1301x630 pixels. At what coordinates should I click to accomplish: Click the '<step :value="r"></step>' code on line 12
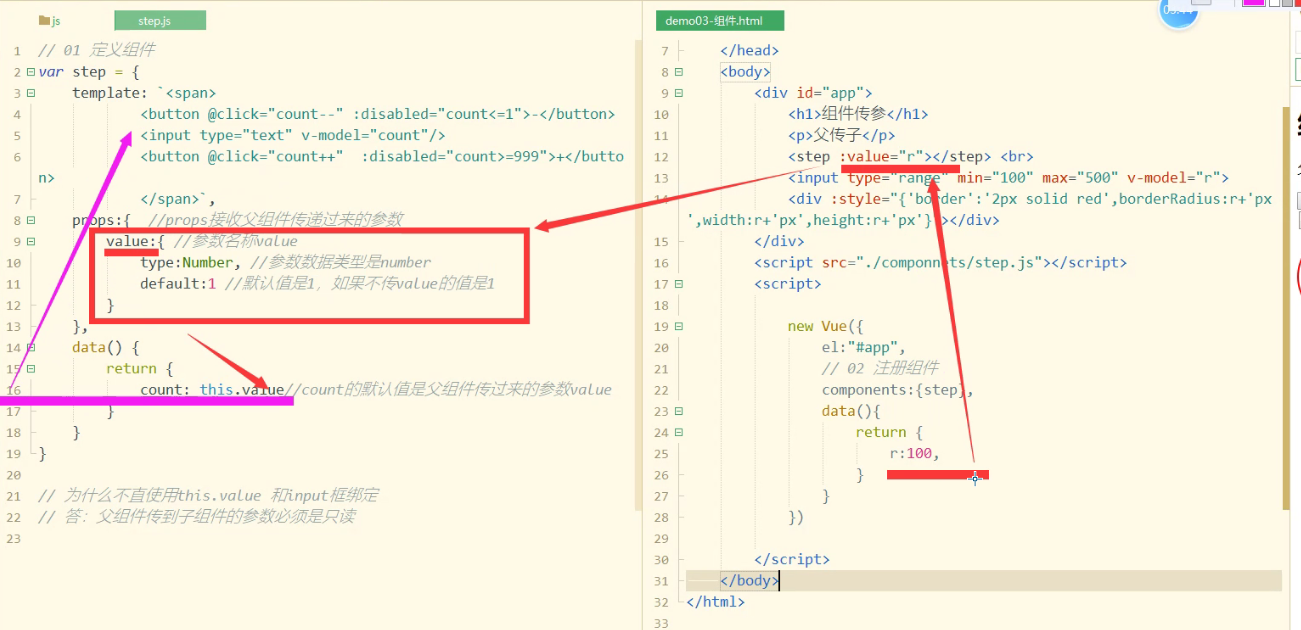click(889, 157)
